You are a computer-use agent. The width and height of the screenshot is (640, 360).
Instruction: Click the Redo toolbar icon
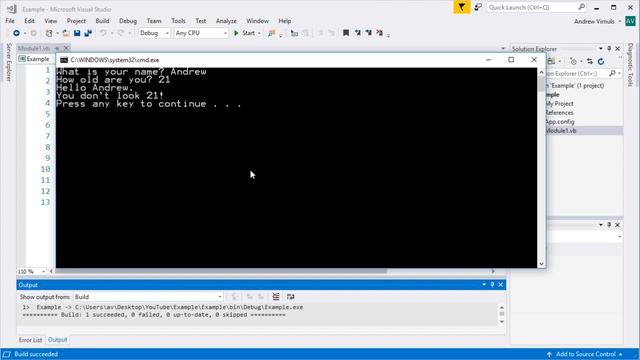coord(120,33)
